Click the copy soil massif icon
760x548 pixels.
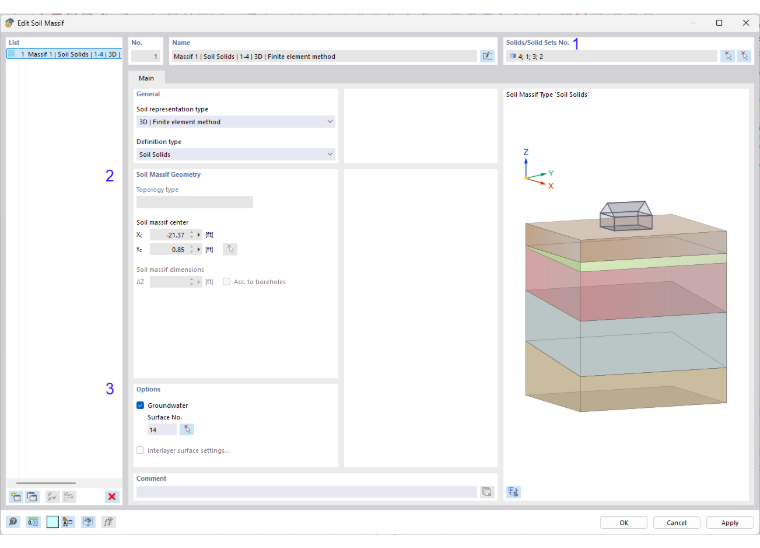click(x=32, y=496)
